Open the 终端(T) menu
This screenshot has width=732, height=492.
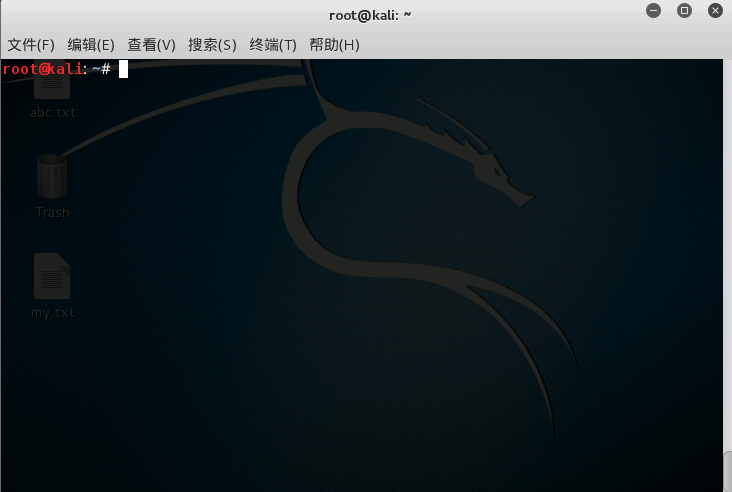click(x=273, y=45)
